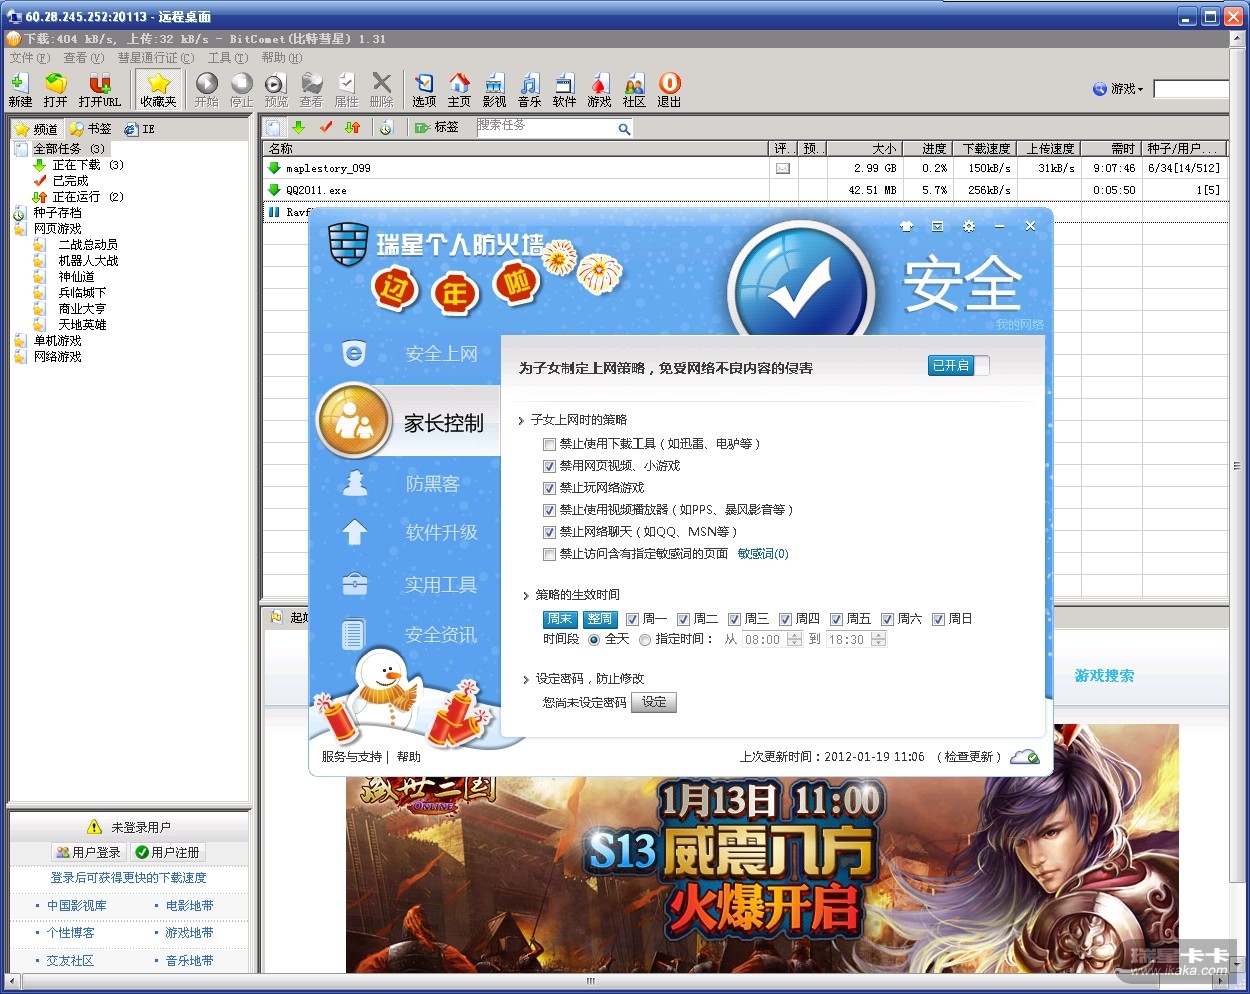Viewport: 1250px width, 994px height.
Task: Show completed tasks with red check filter
Action: click(x=325, y=127)
